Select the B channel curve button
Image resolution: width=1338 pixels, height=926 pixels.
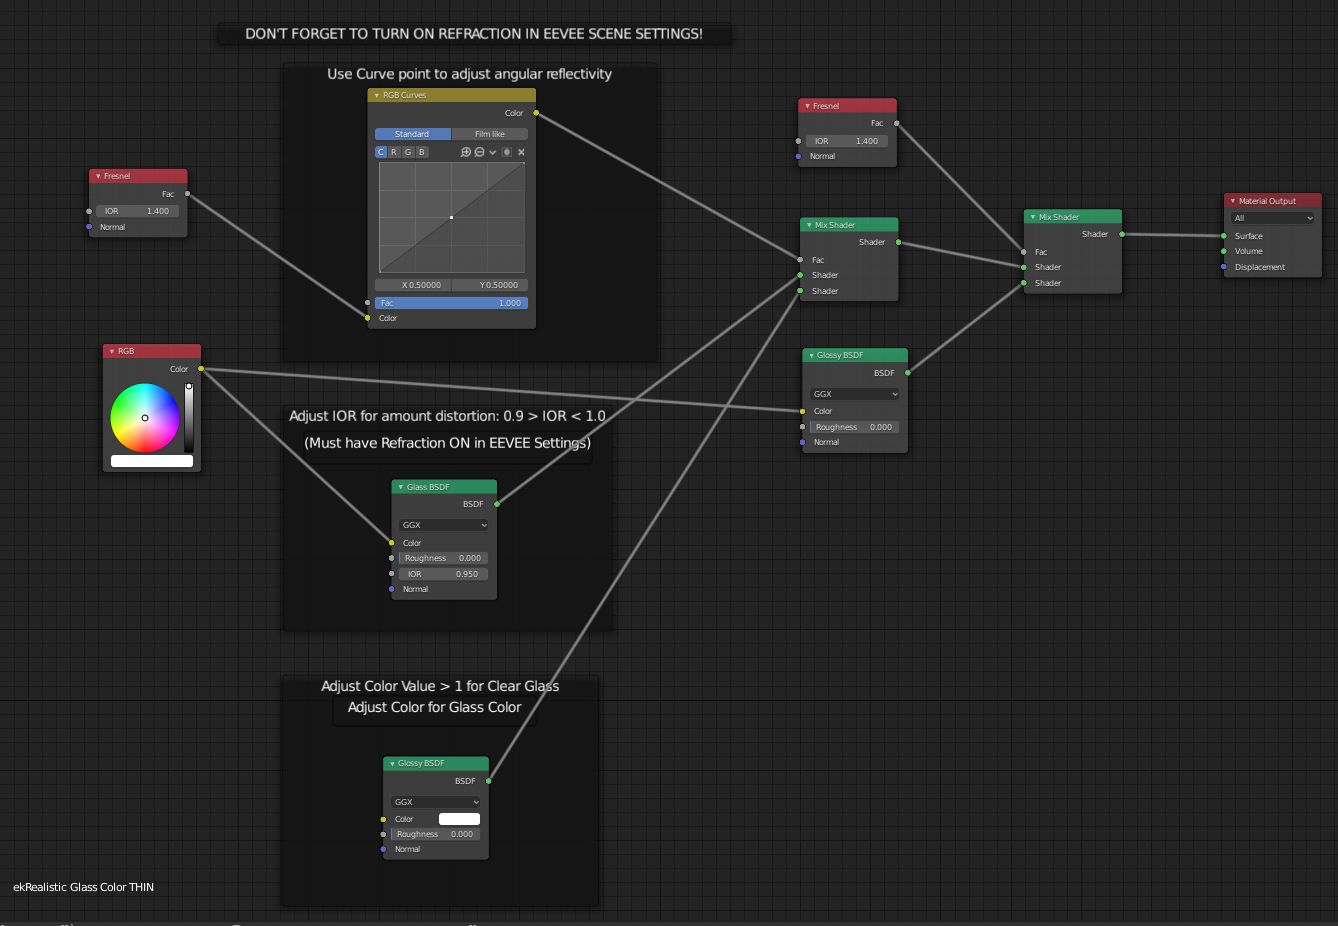click(422, 152)
